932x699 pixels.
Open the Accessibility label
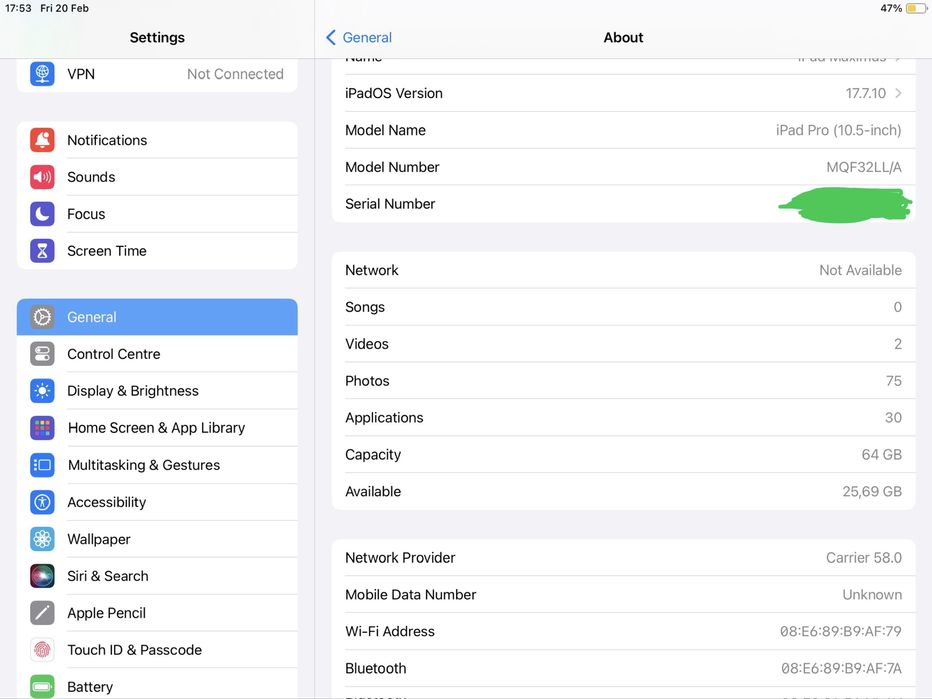coord(106,502)
